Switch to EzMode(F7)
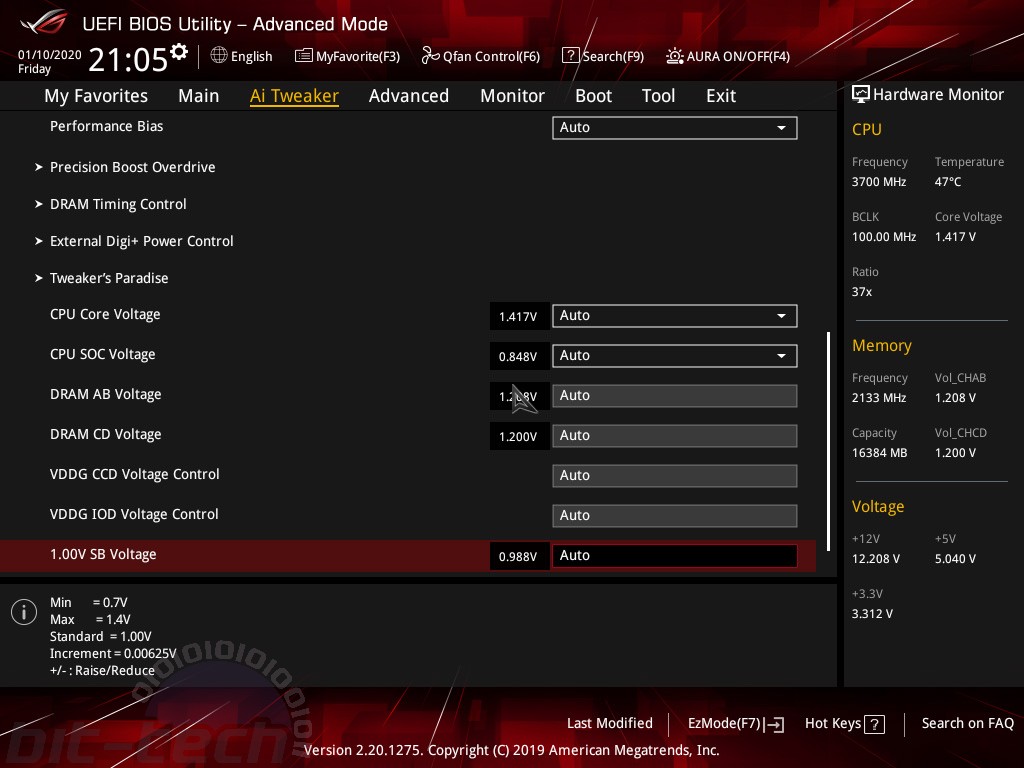The height and width of the screenshot is (768, 1024). click(x=736, y=724)
